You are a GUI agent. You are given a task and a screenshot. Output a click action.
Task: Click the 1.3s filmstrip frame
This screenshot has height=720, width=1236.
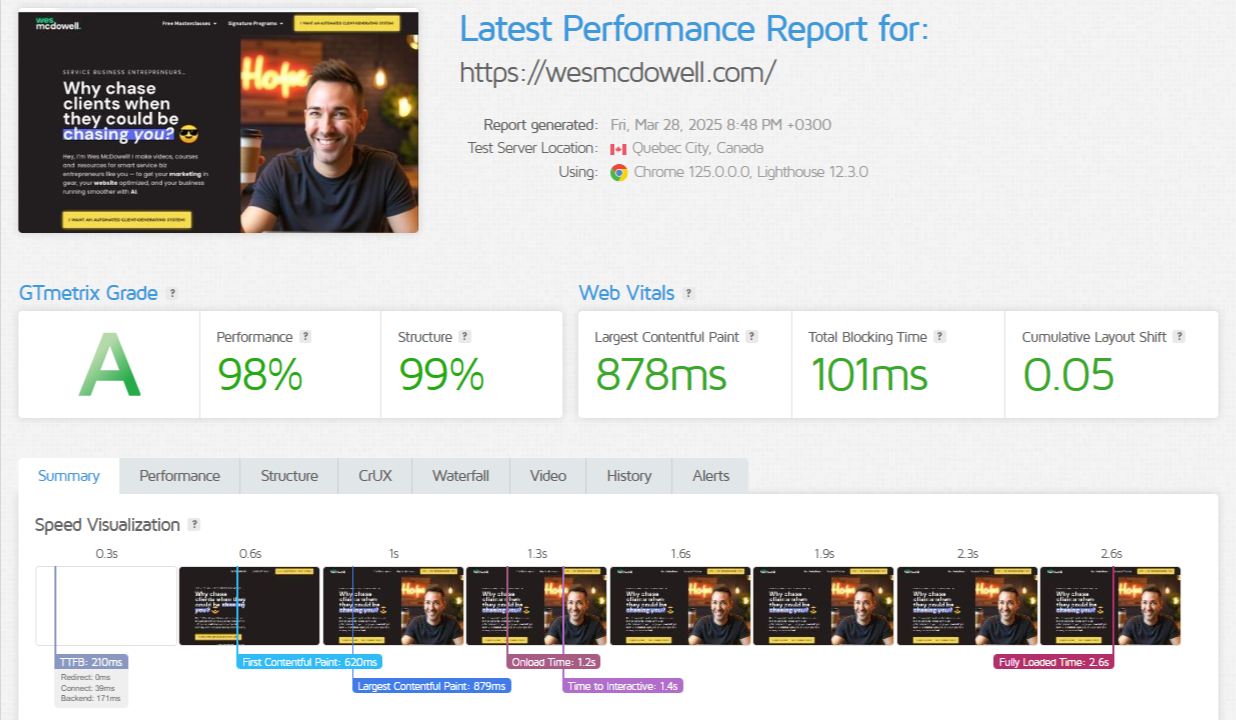click(537, 606)
